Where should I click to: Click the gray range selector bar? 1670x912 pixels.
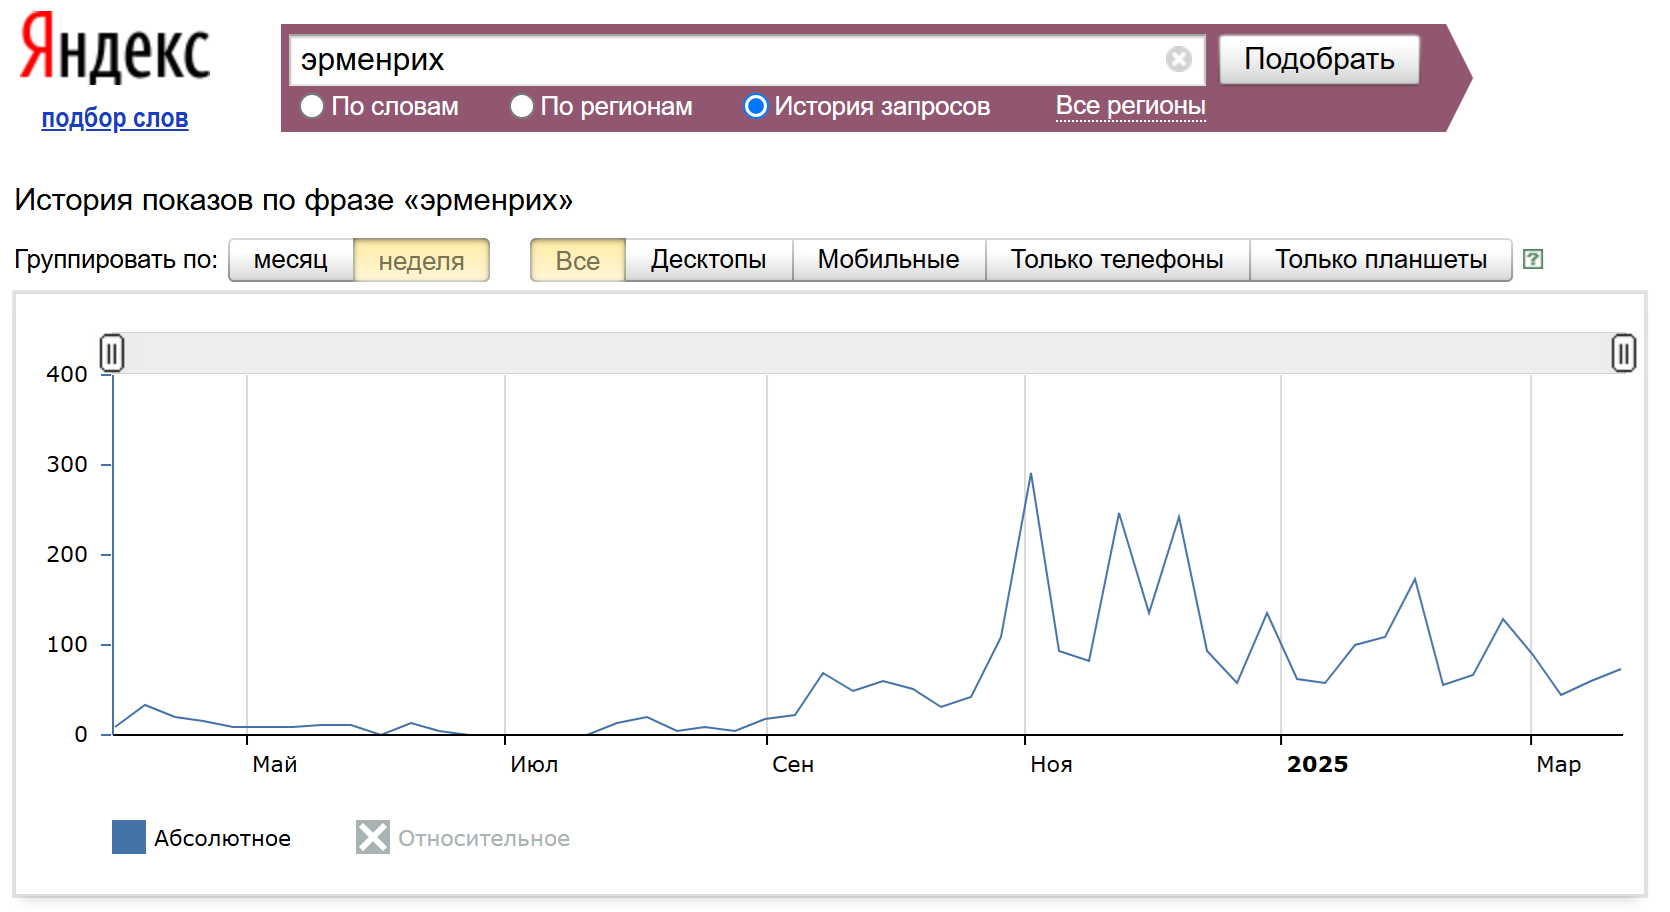click(868, 353)
